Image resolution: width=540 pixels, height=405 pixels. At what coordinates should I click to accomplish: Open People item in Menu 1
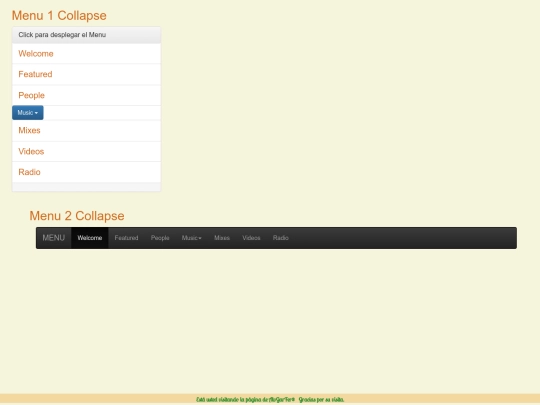click(31, 95)
